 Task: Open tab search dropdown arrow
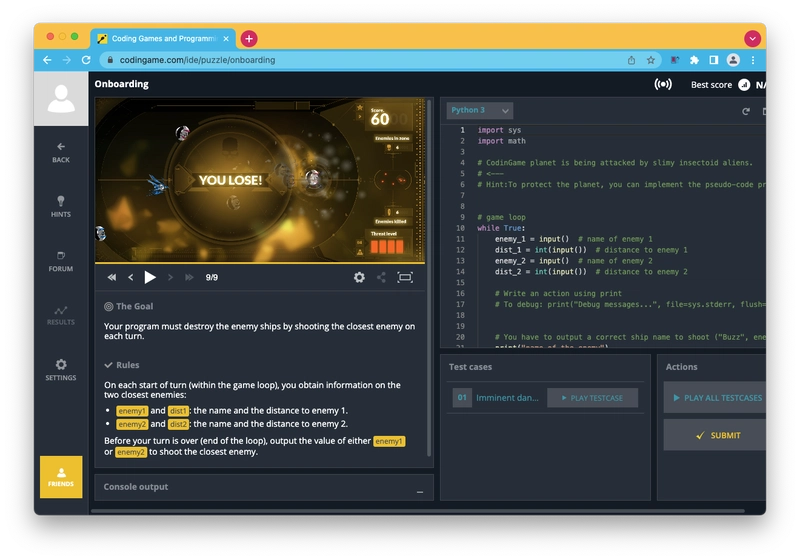coord(752,39)
